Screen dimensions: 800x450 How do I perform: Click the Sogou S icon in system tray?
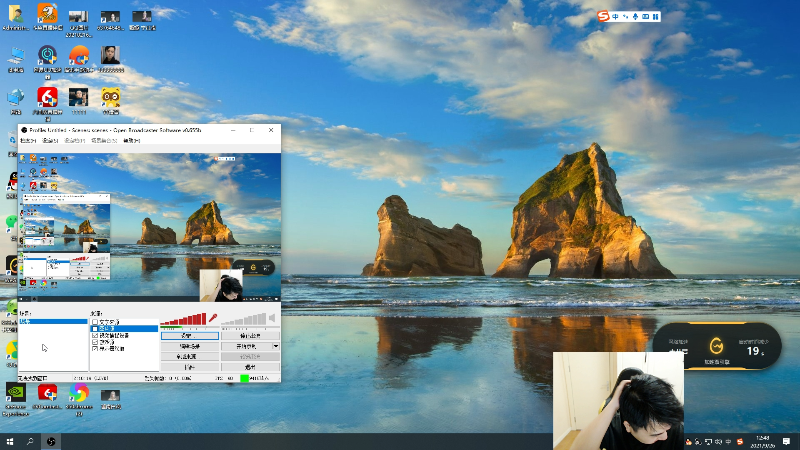(x=740, y=441)
